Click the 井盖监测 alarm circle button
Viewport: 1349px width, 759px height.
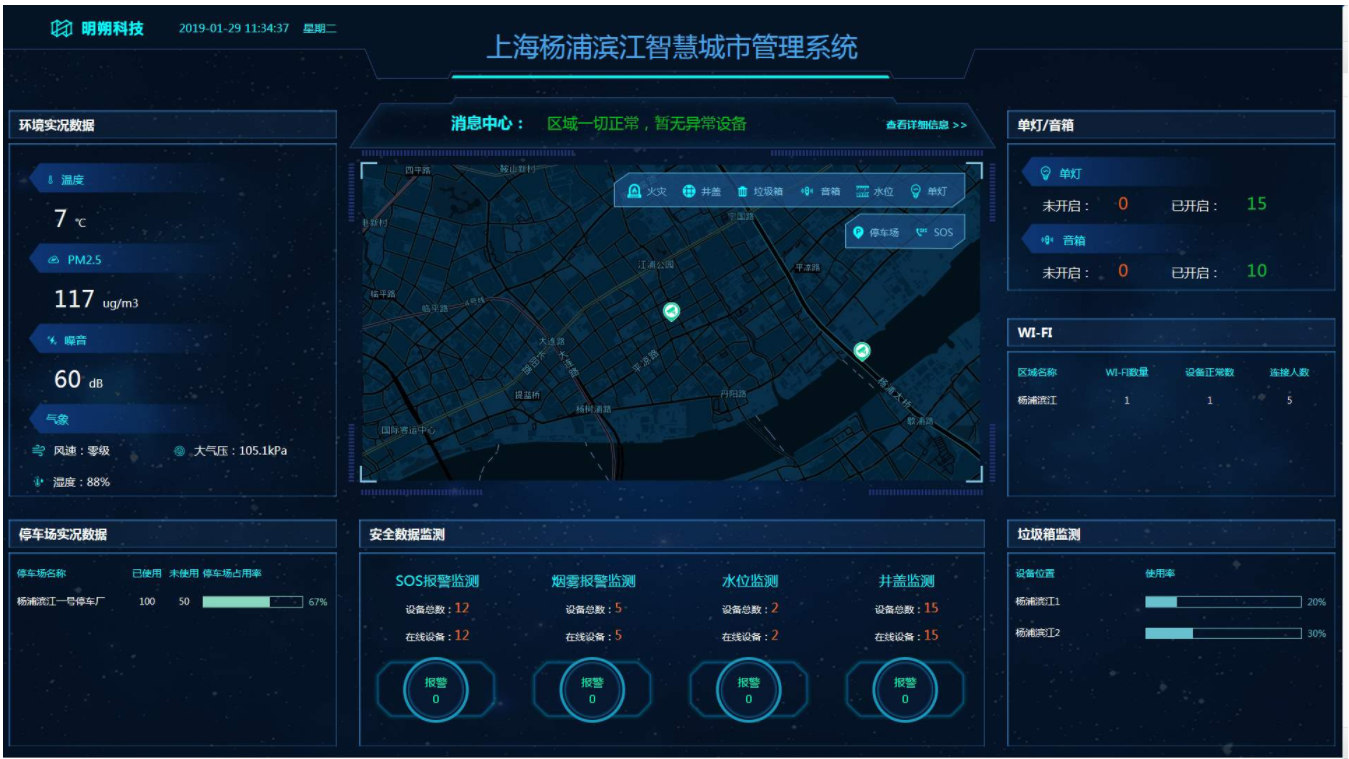(x=905, y=690)
